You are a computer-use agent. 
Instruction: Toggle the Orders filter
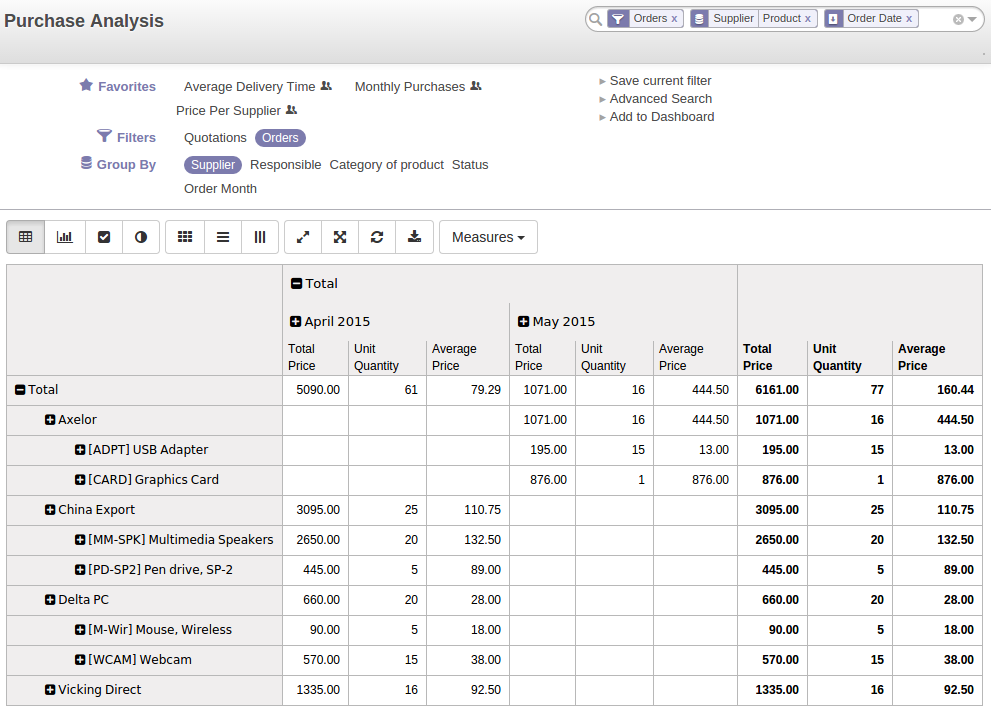coord(280,138)
